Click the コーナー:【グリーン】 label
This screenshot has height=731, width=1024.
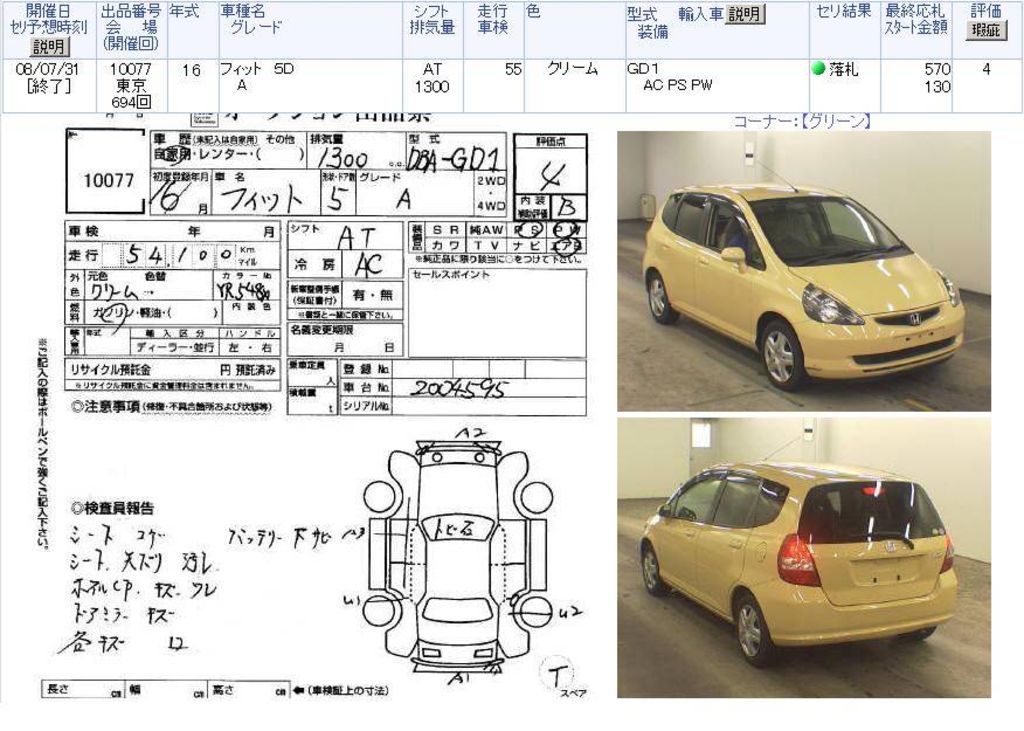click(802, 121)
